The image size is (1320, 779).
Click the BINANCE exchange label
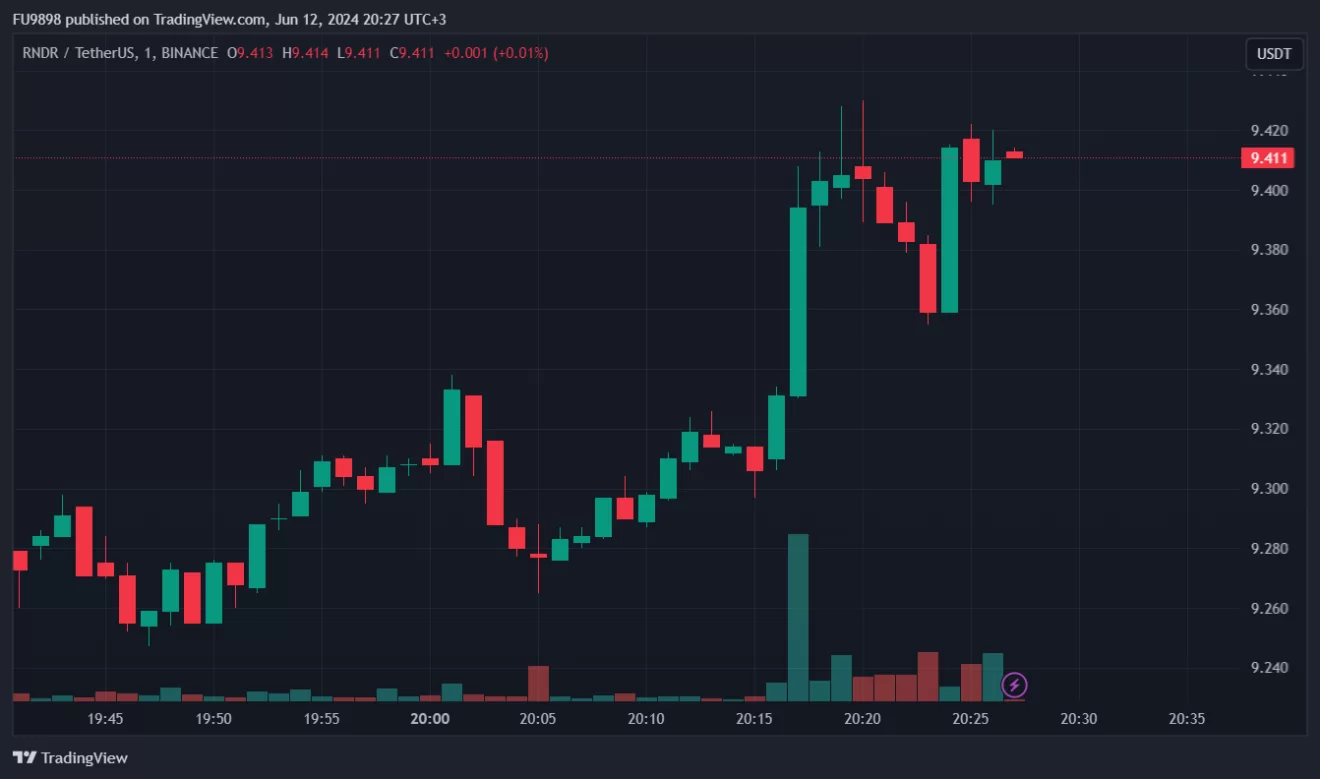point(189,53)
